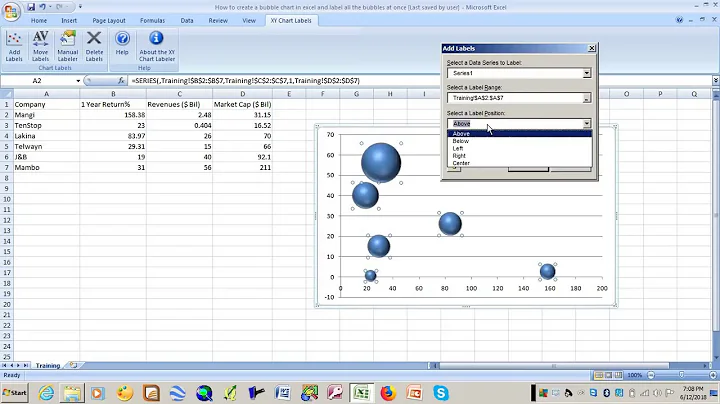Click the Select All corner of the sheet
Image resolution: width=720 pixels, height=404 pixels.
[6, 94]
